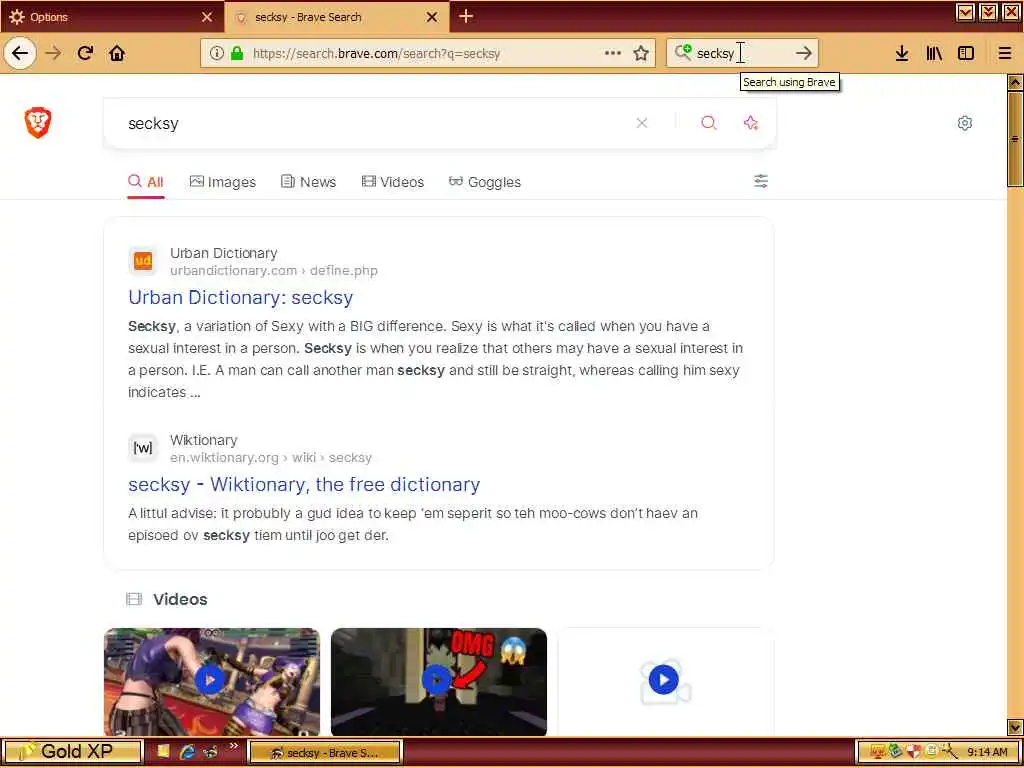Viewport: 1024px width, 768px height.
Task: Click the Brave search engine icon in search bar
Action: click(x=683, y=52)
